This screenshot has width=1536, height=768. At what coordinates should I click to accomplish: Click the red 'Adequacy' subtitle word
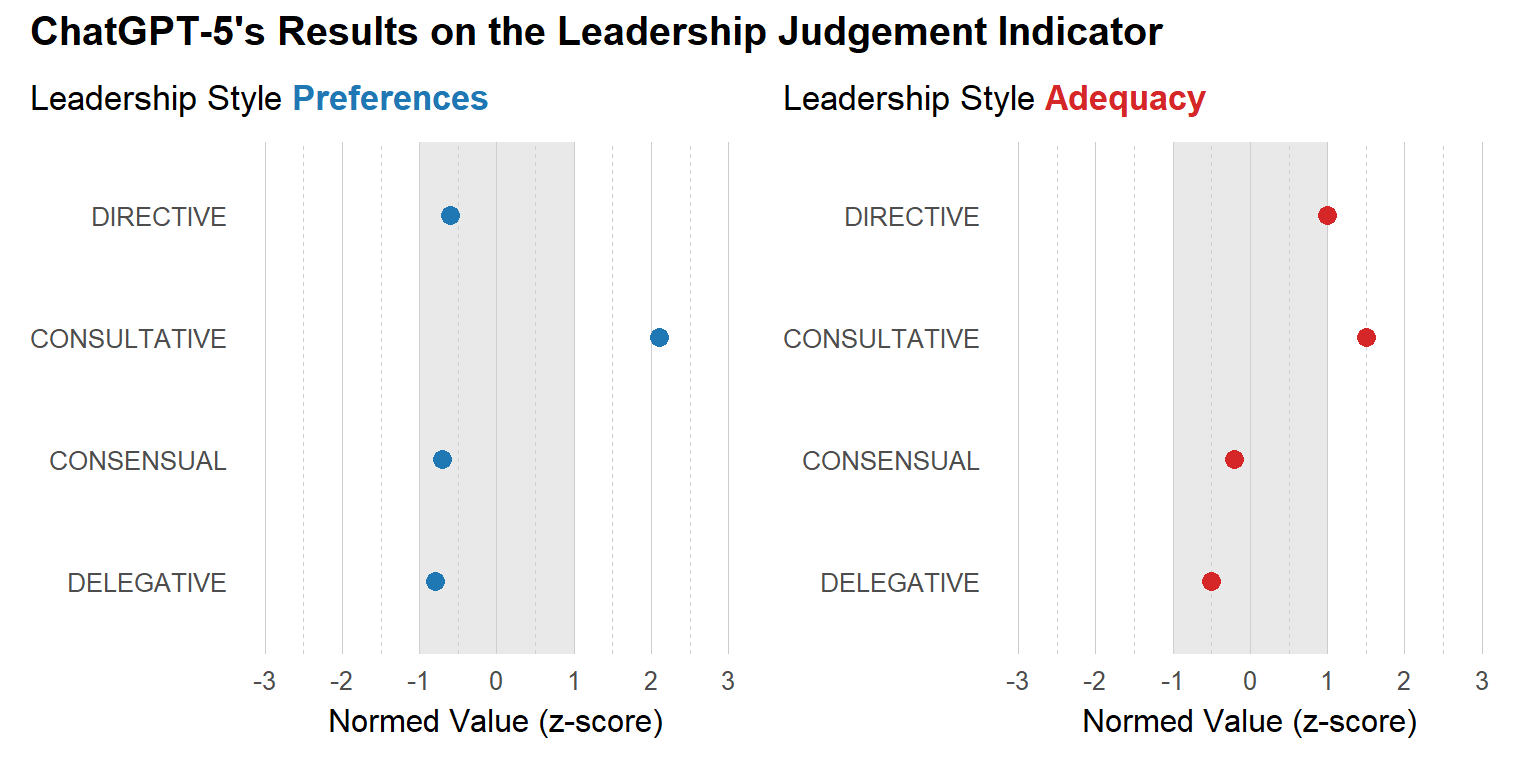click(1125, 99)
